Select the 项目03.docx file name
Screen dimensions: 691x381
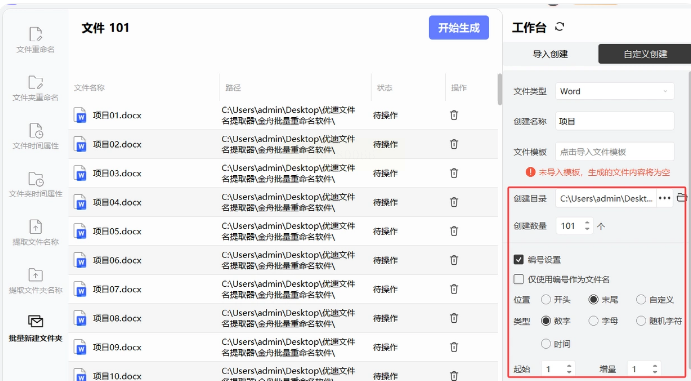click(117, 173)
